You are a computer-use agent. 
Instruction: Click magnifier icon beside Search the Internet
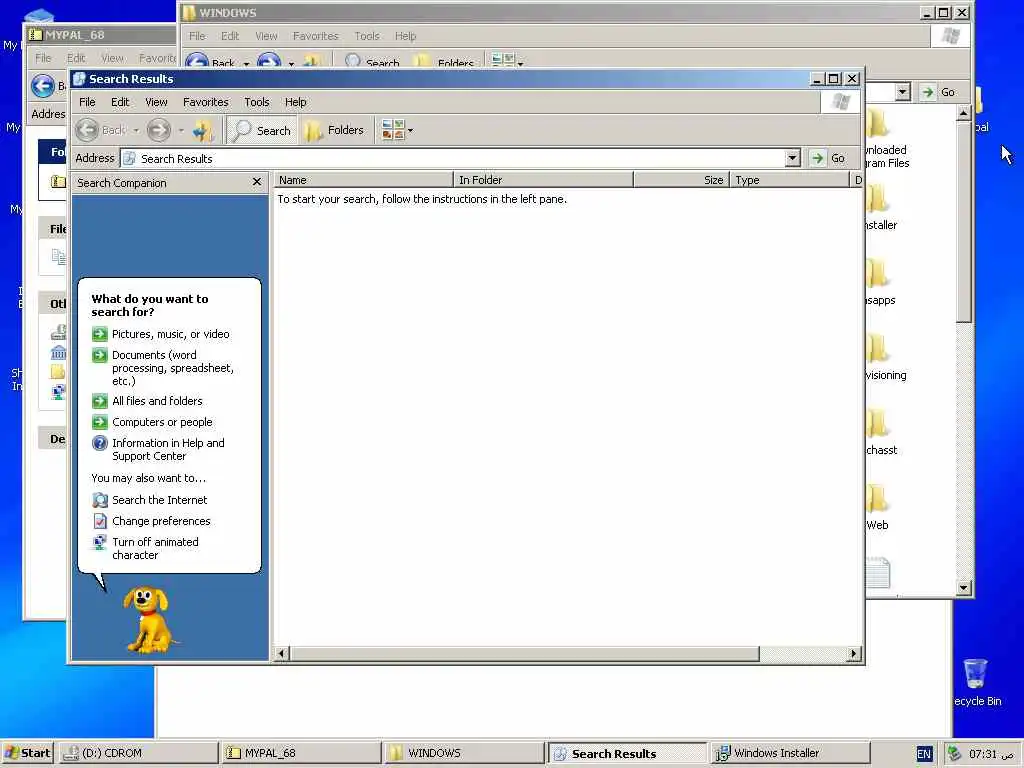point(99,500)
